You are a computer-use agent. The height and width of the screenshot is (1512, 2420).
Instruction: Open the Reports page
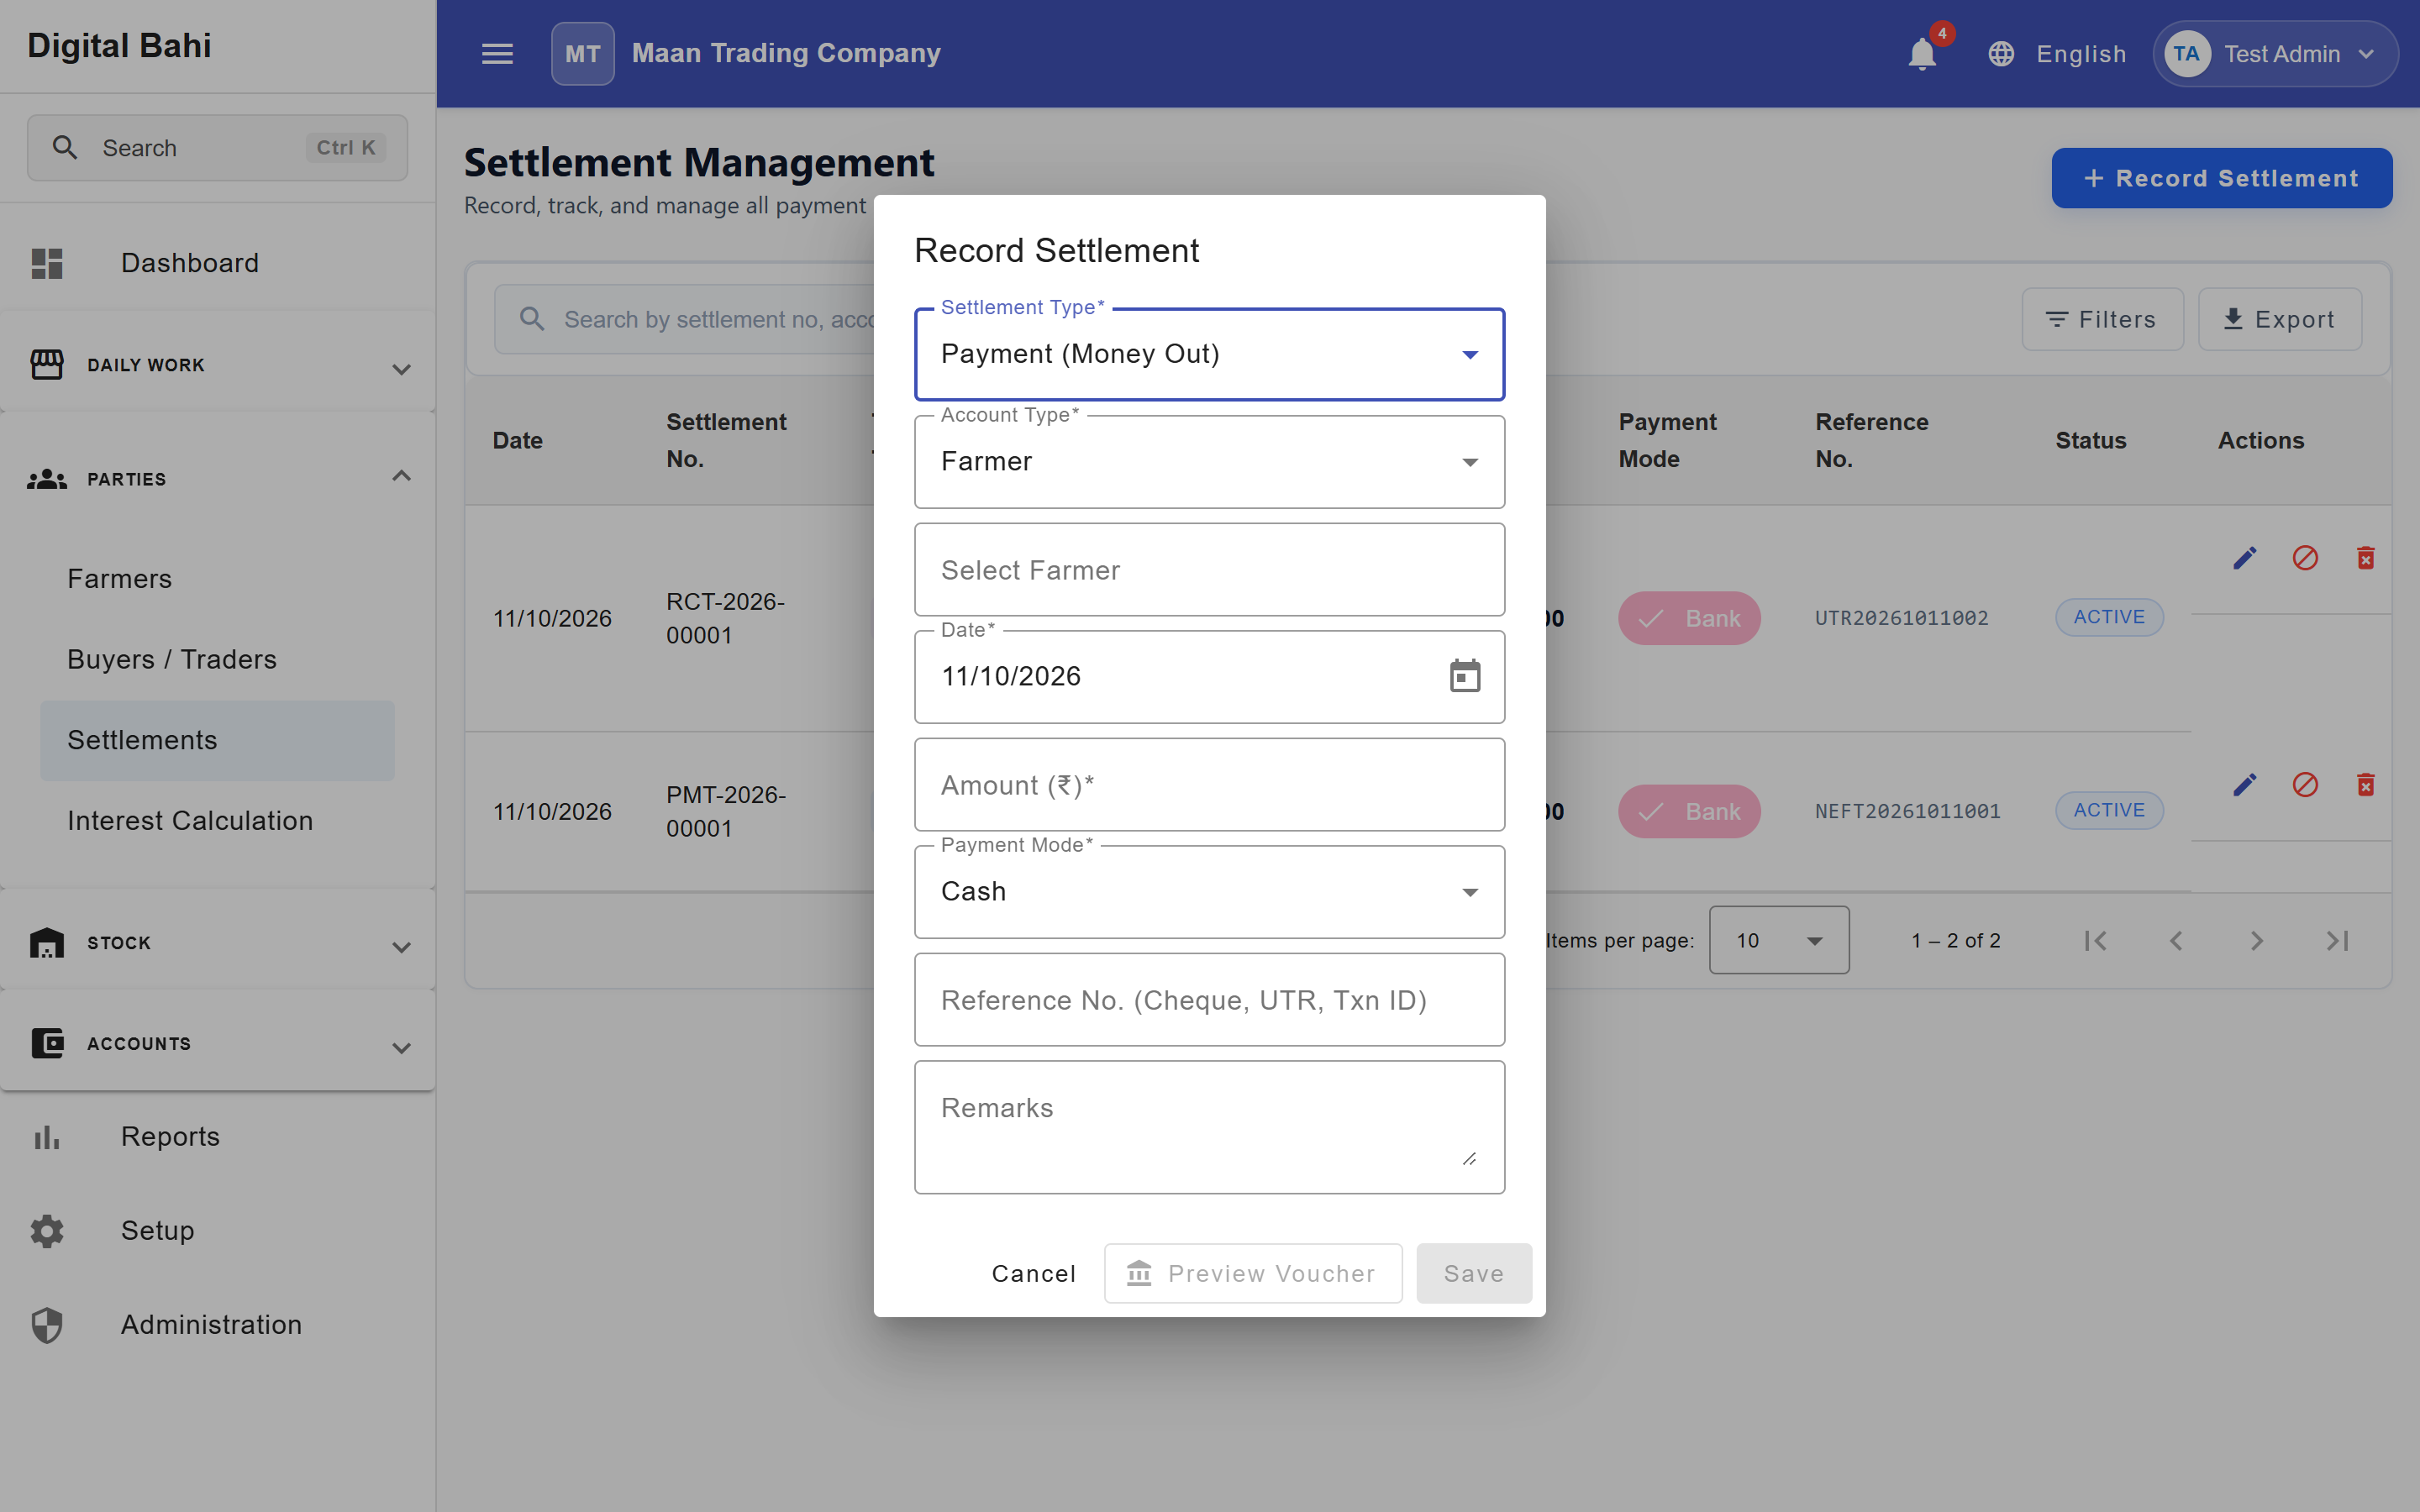coord(218,1137)
